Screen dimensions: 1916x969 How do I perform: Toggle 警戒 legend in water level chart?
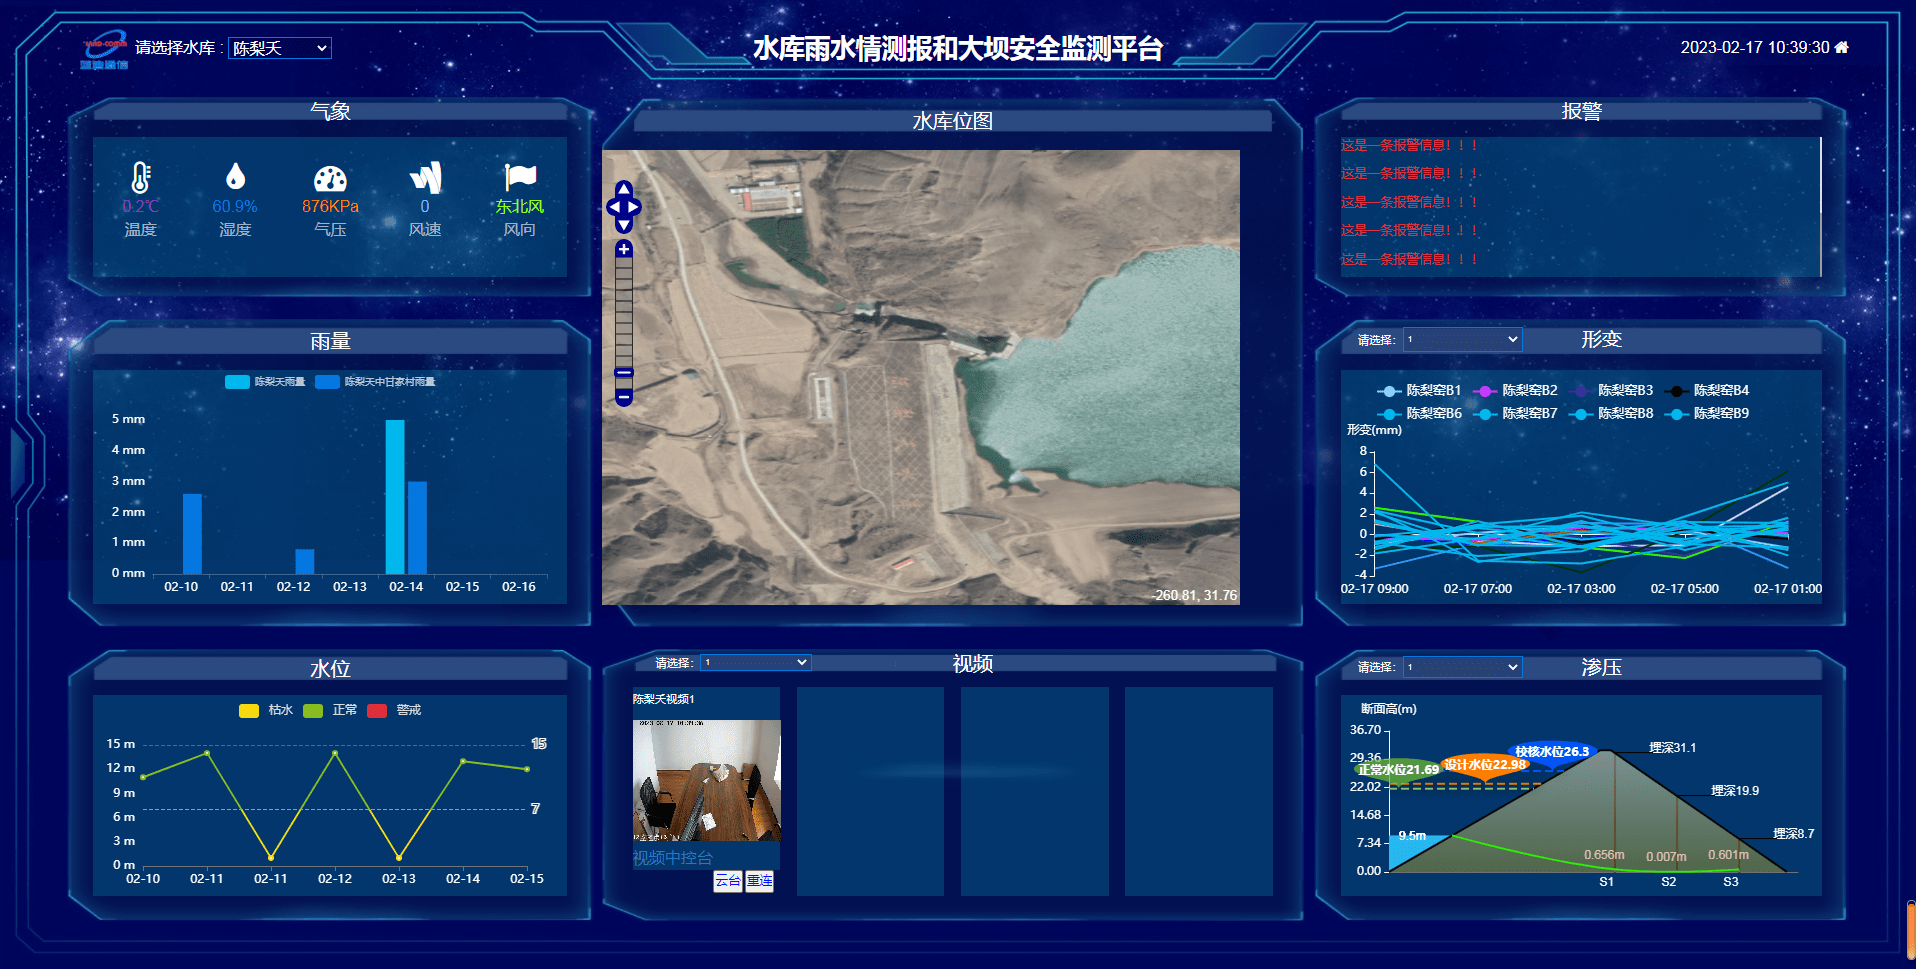(x=394, y=710)
